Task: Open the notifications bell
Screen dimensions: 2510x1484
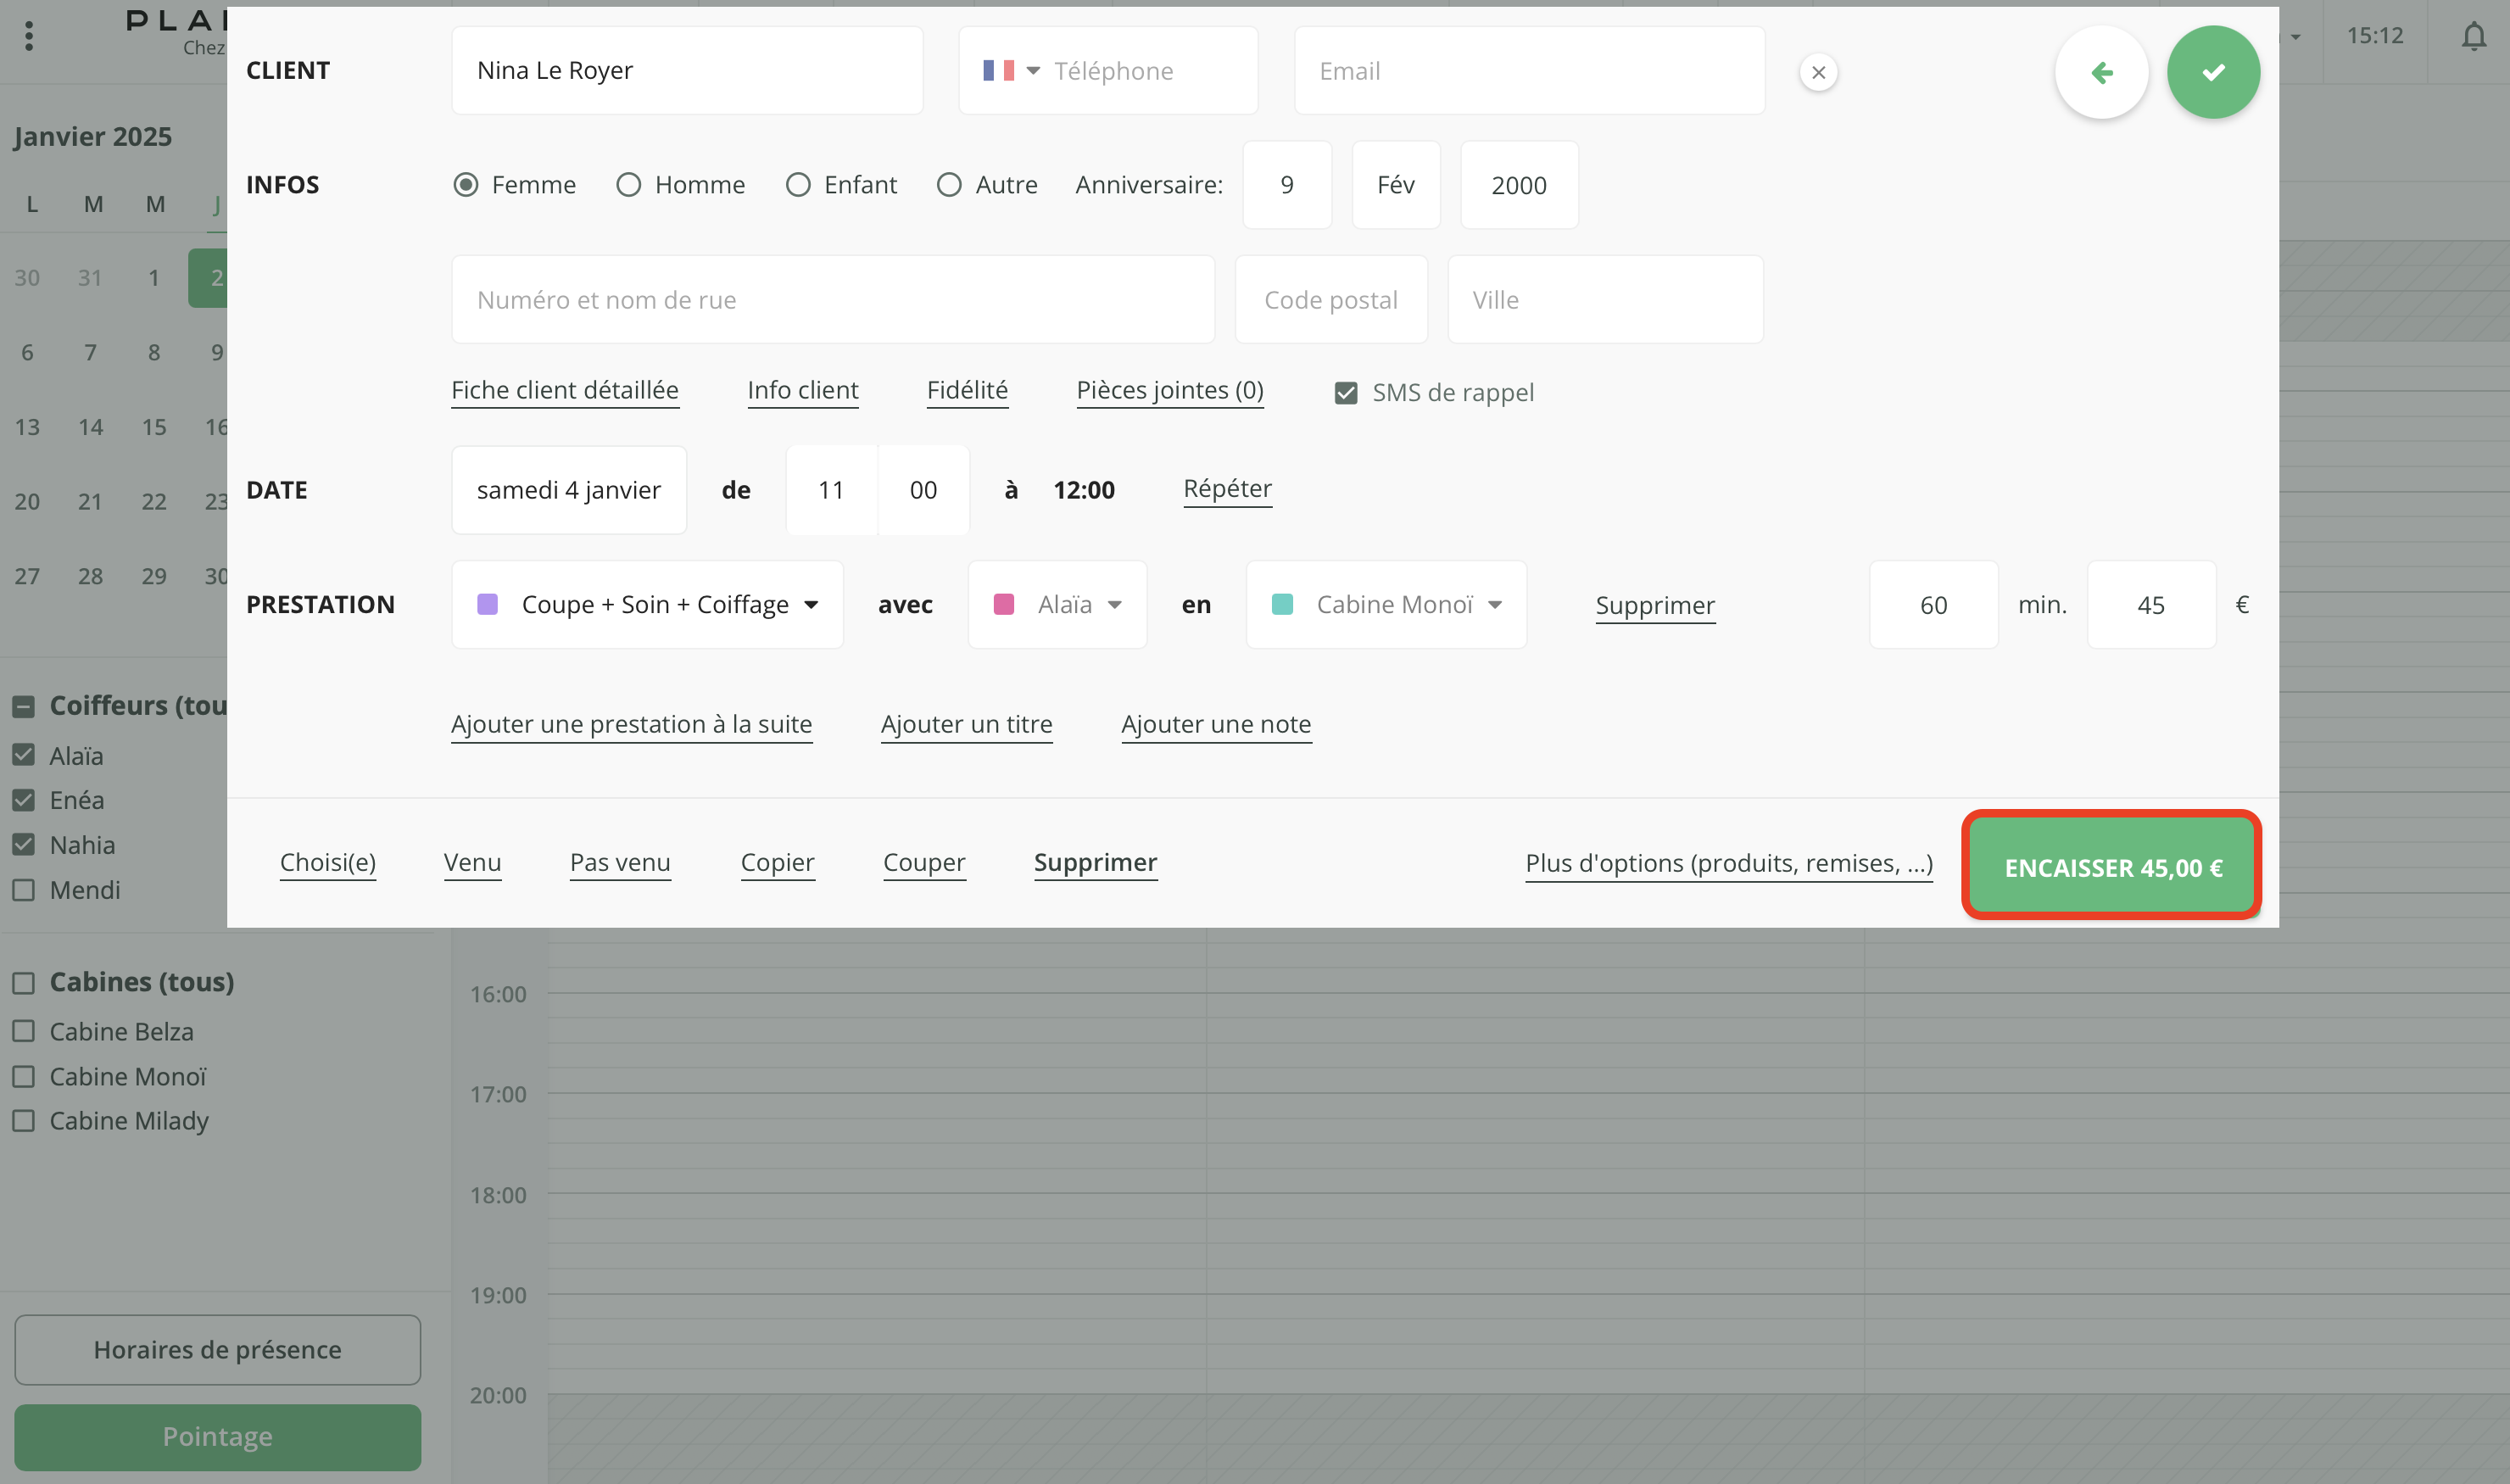Action: [2473, 36]
